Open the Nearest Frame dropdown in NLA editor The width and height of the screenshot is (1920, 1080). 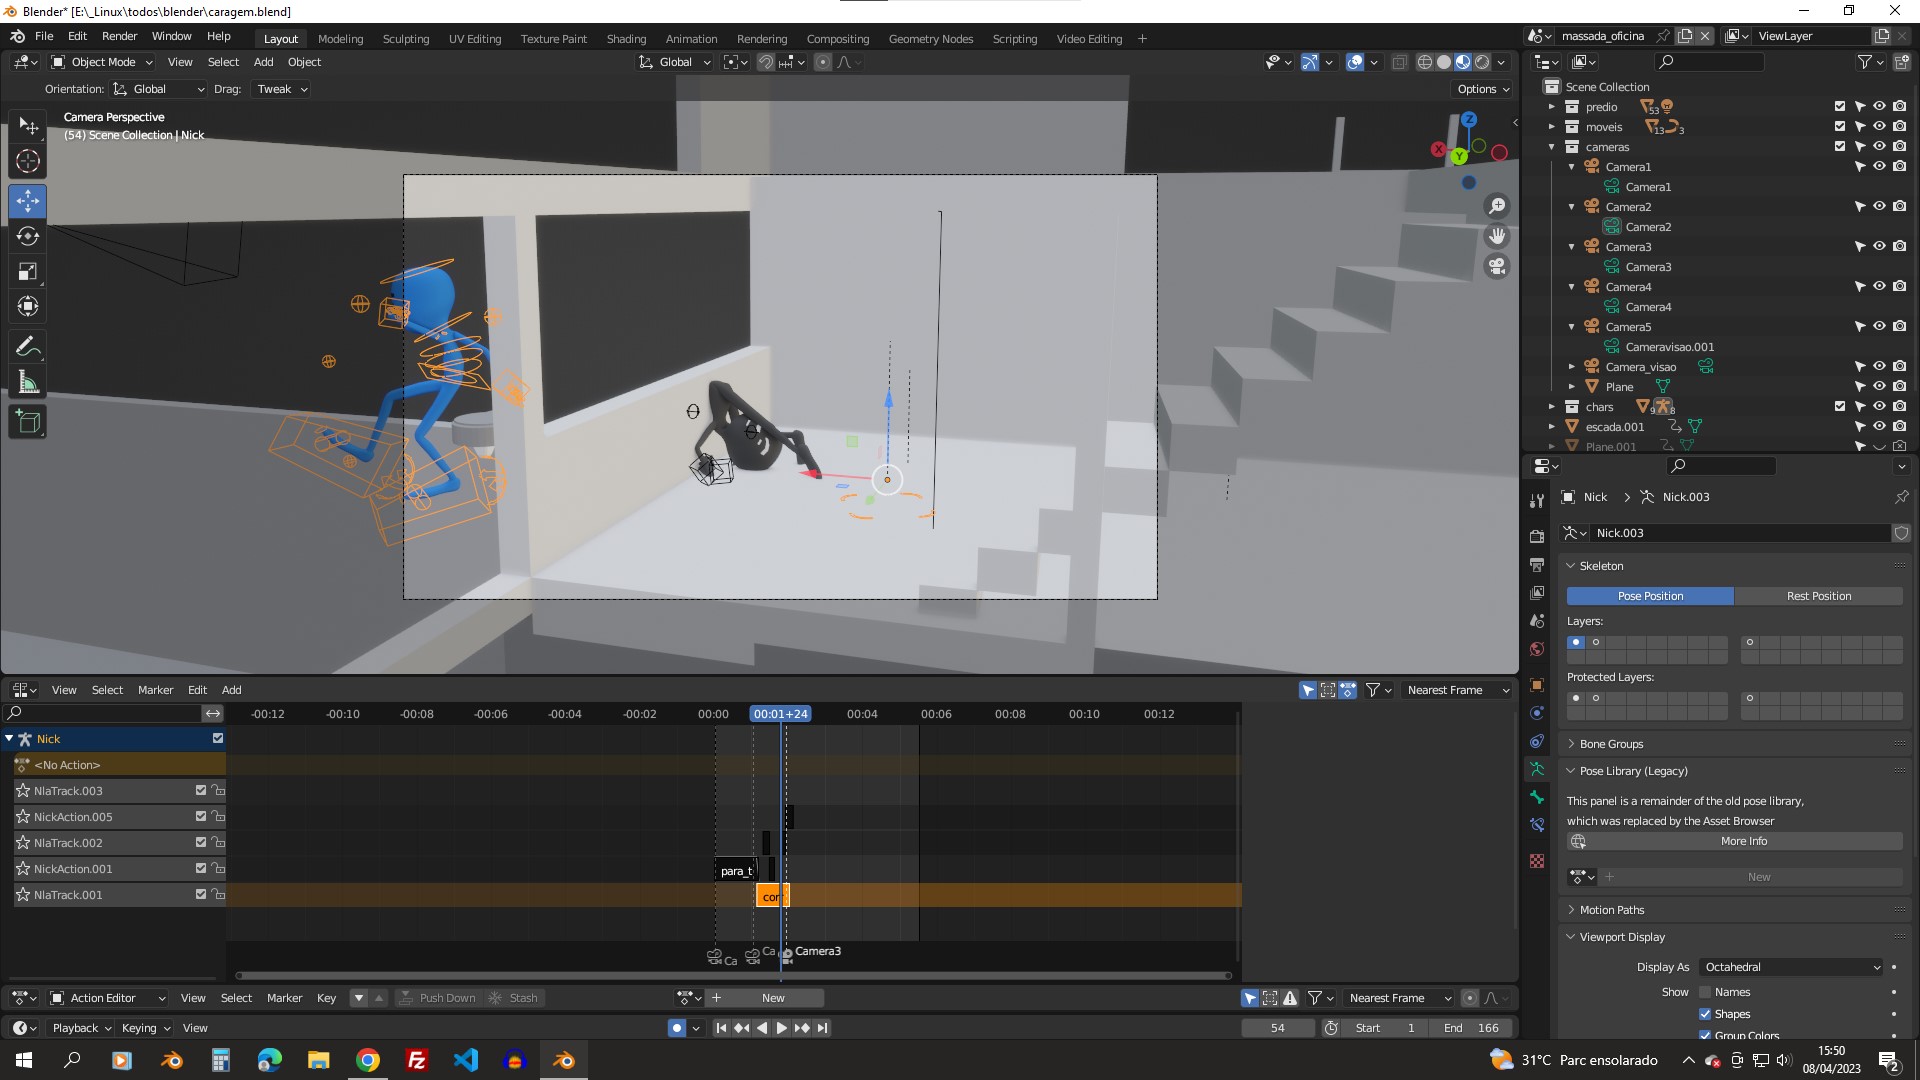click(x=1457, y=690)
